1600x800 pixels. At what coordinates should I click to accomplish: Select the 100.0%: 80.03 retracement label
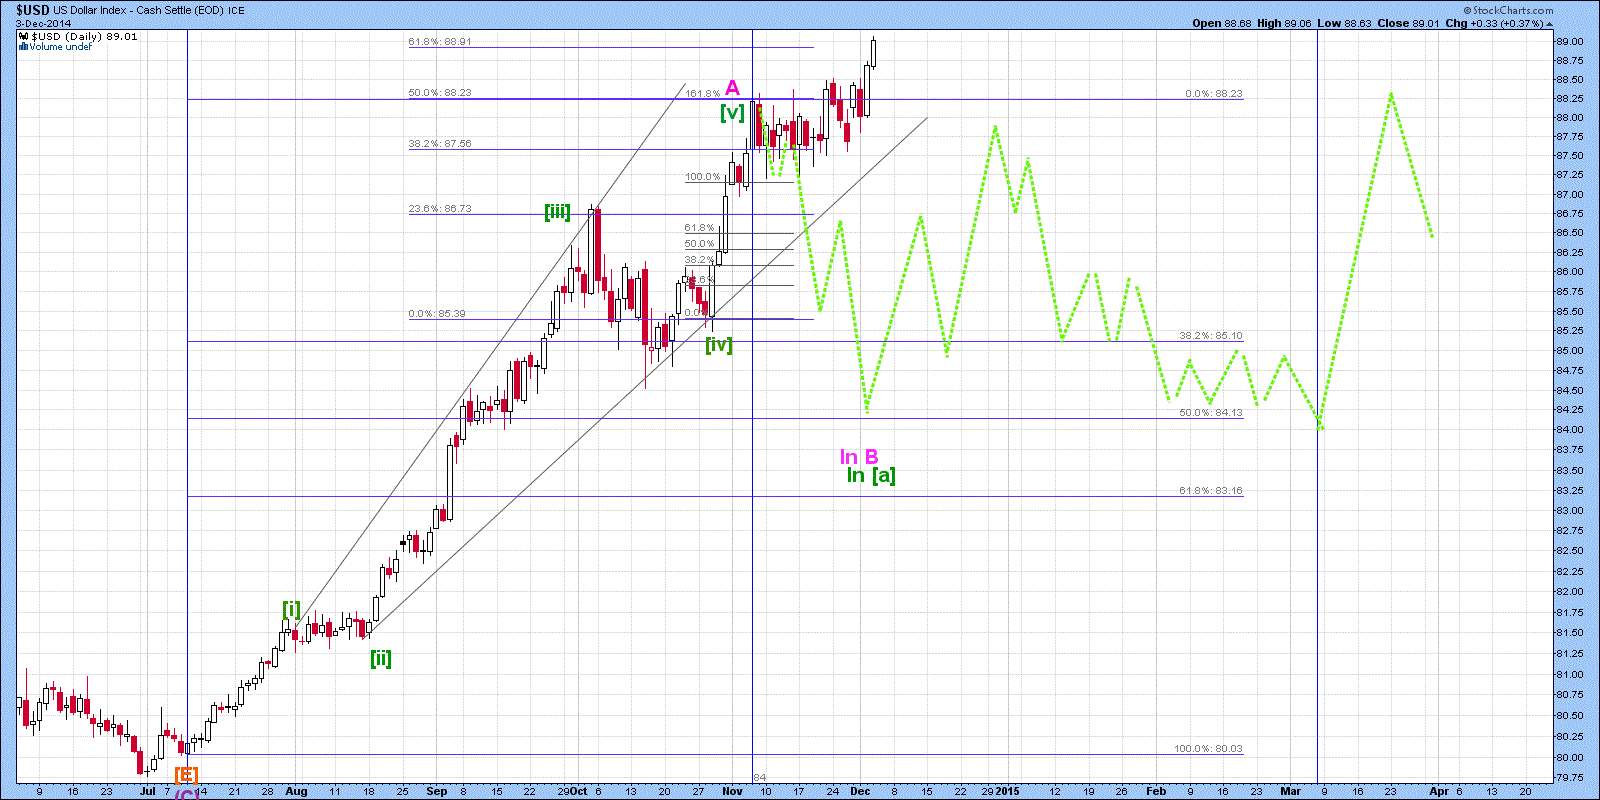point(1208,748)
